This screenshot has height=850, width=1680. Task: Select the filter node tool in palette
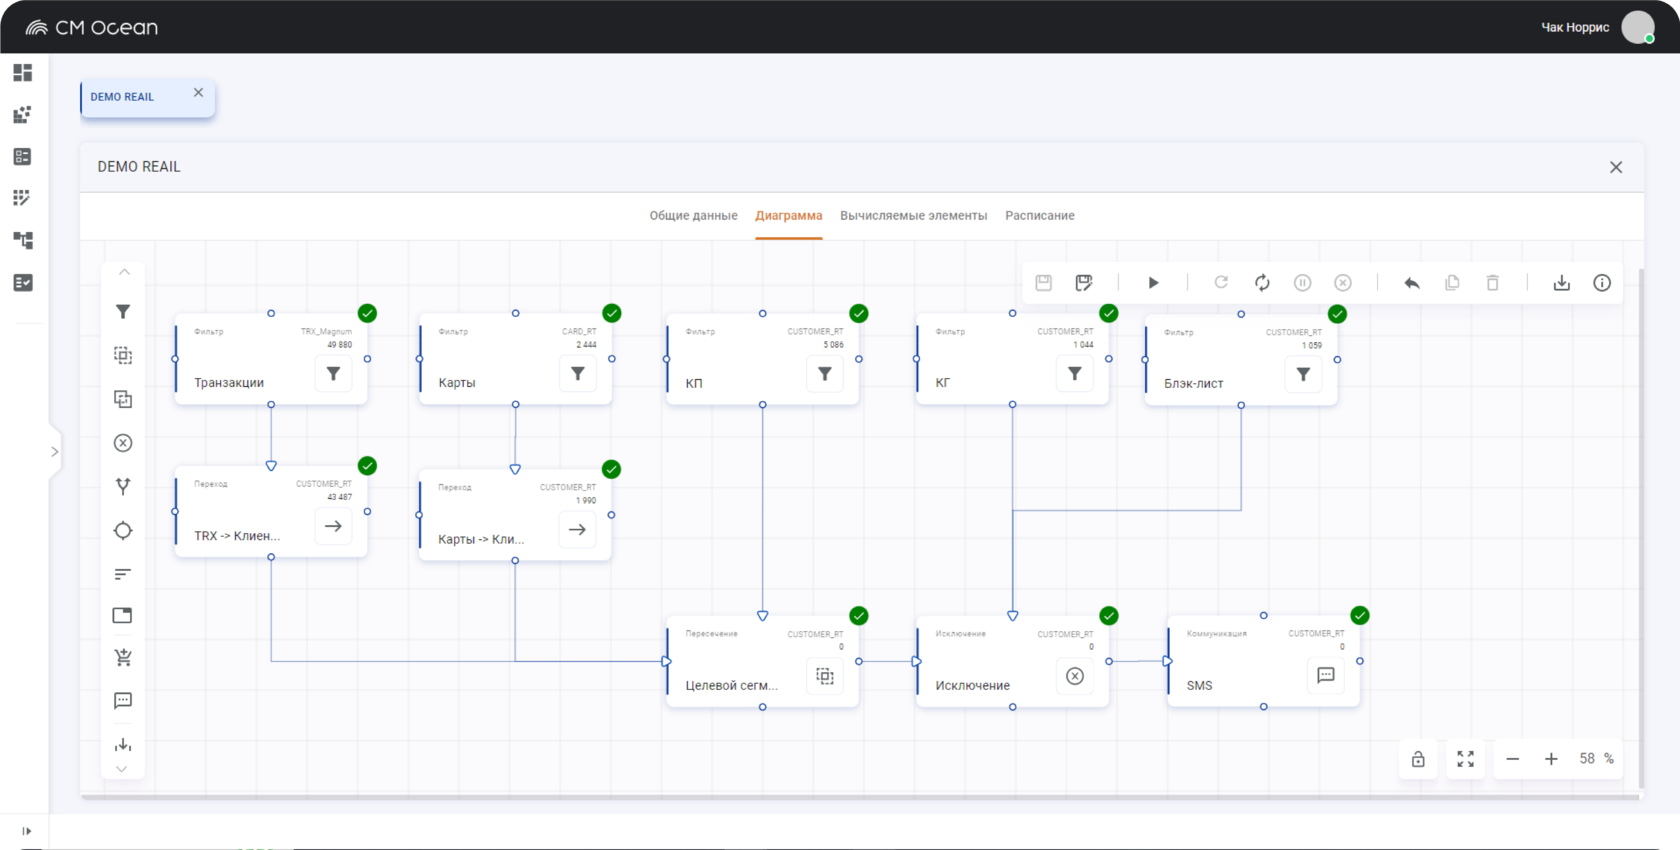pos(123,312)
